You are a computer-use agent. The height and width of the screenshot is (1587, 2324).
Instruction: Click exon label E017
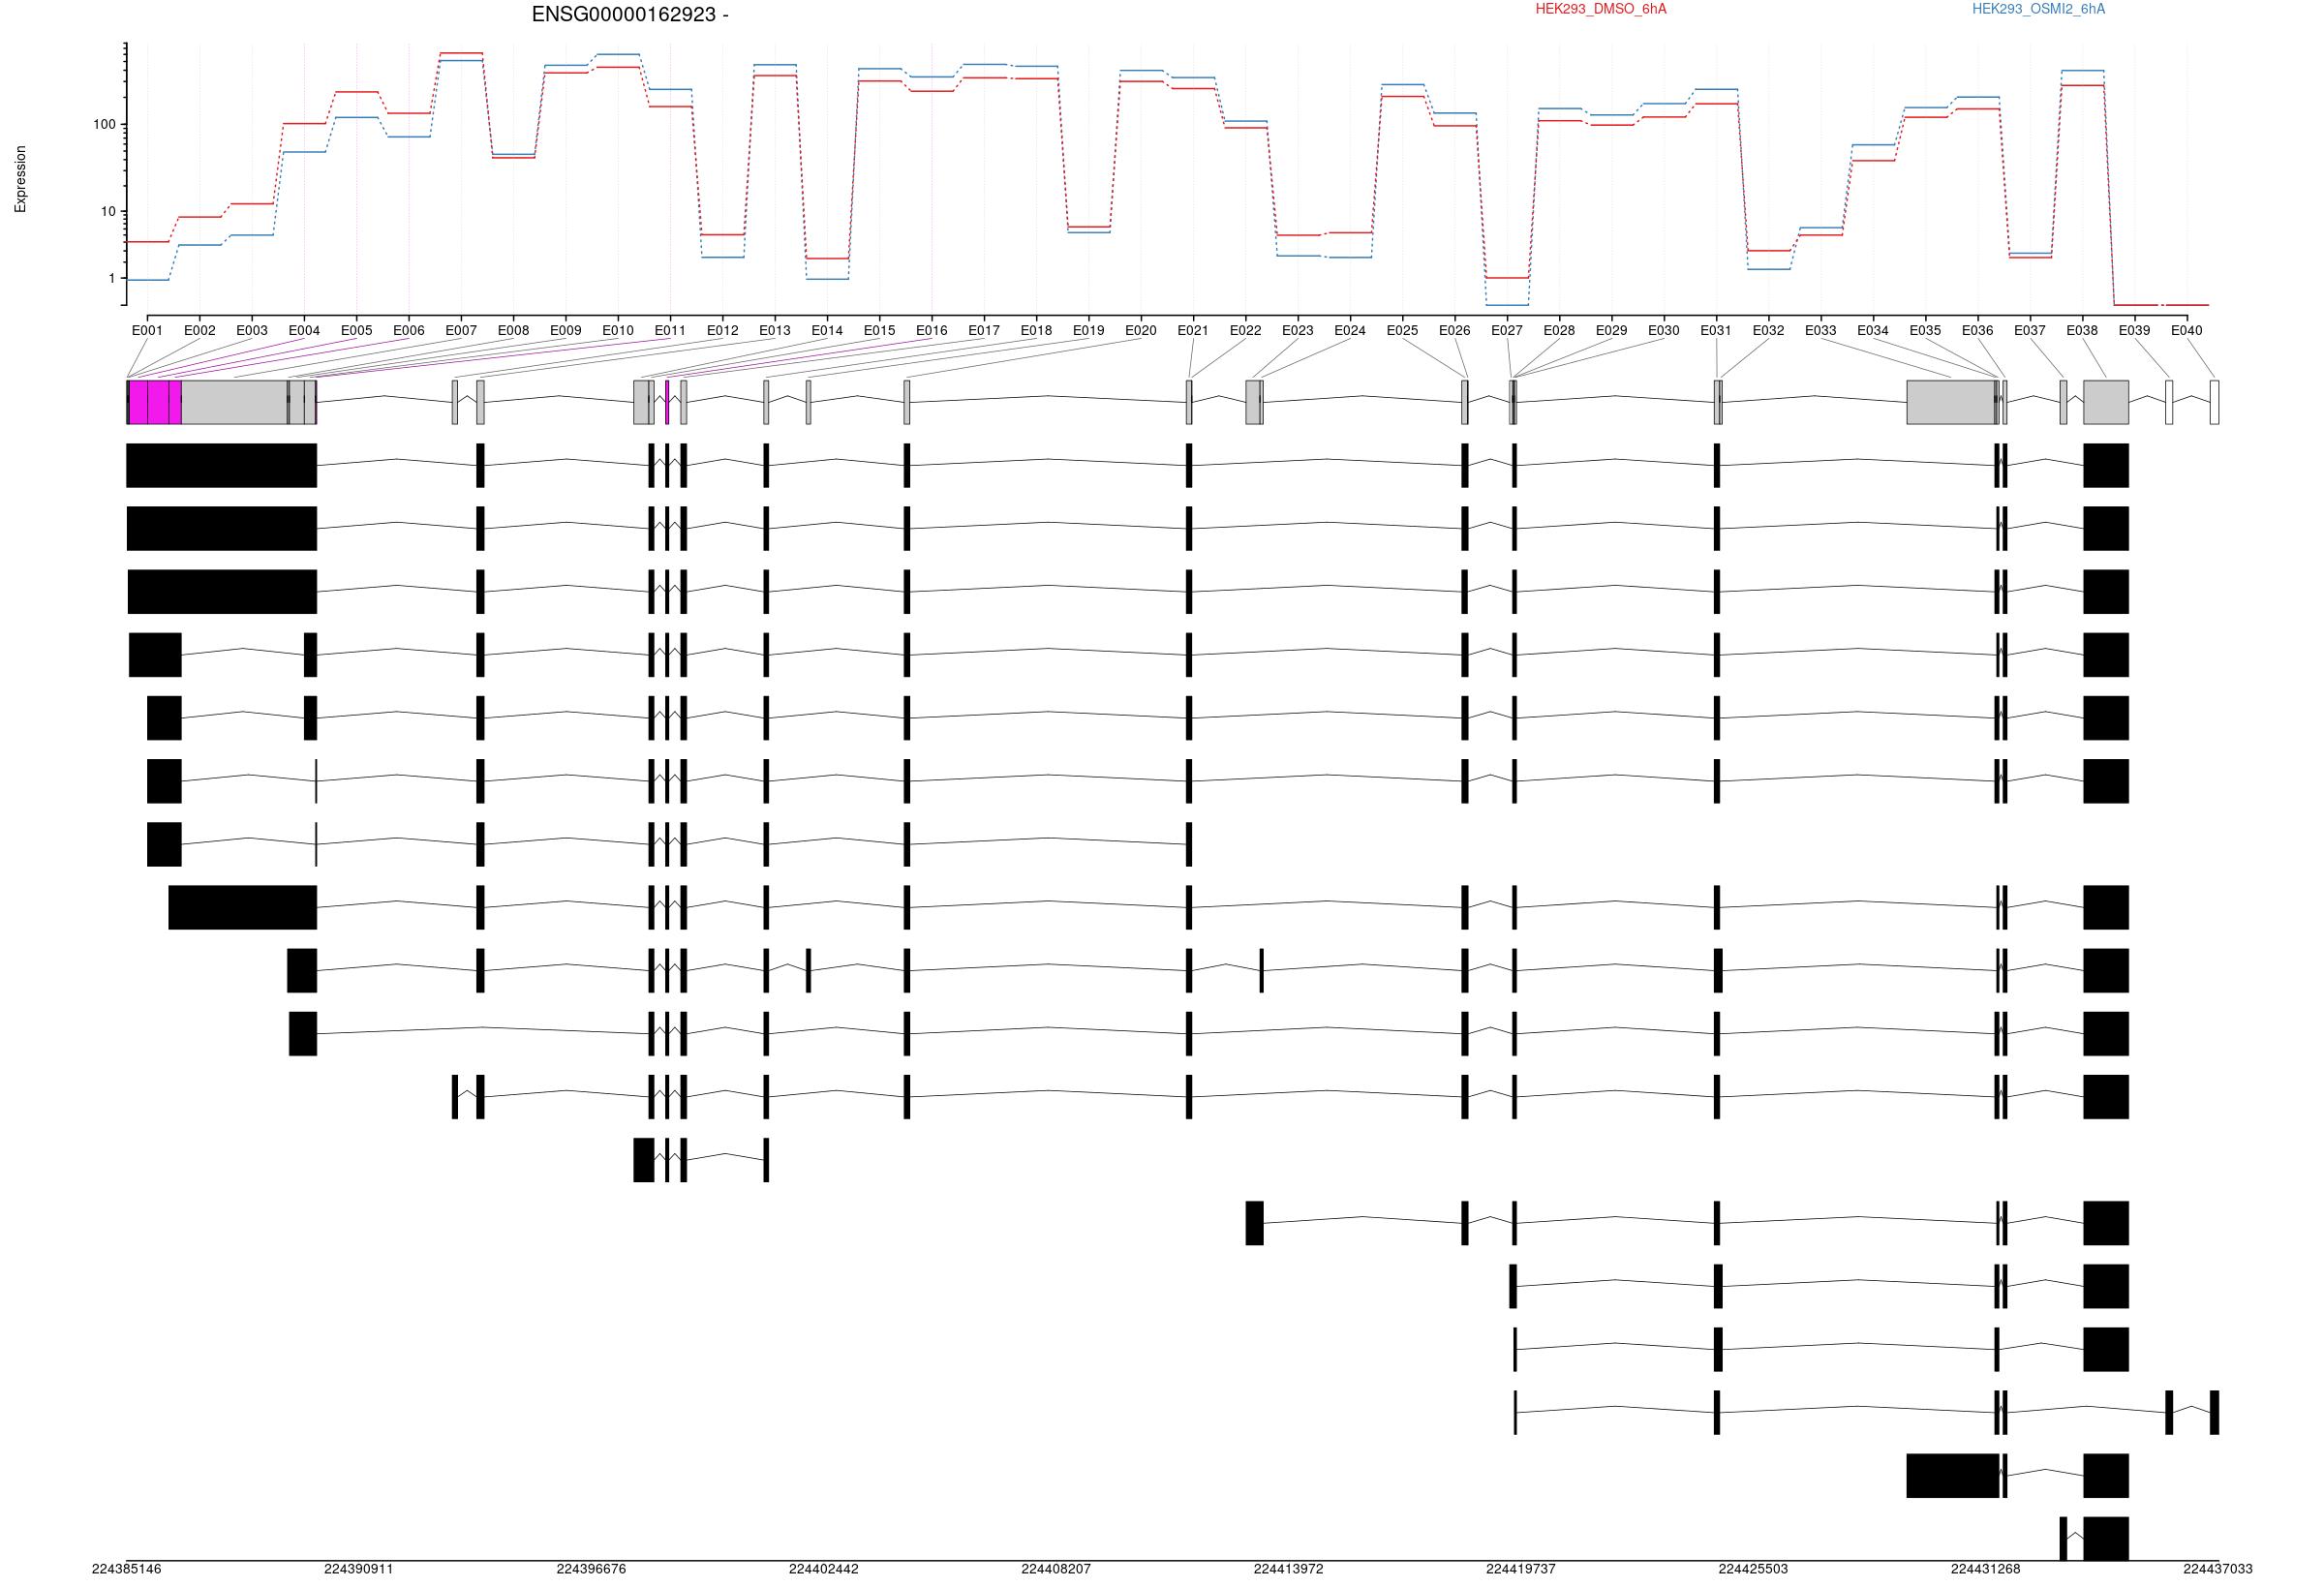click(x=984, y=330)
